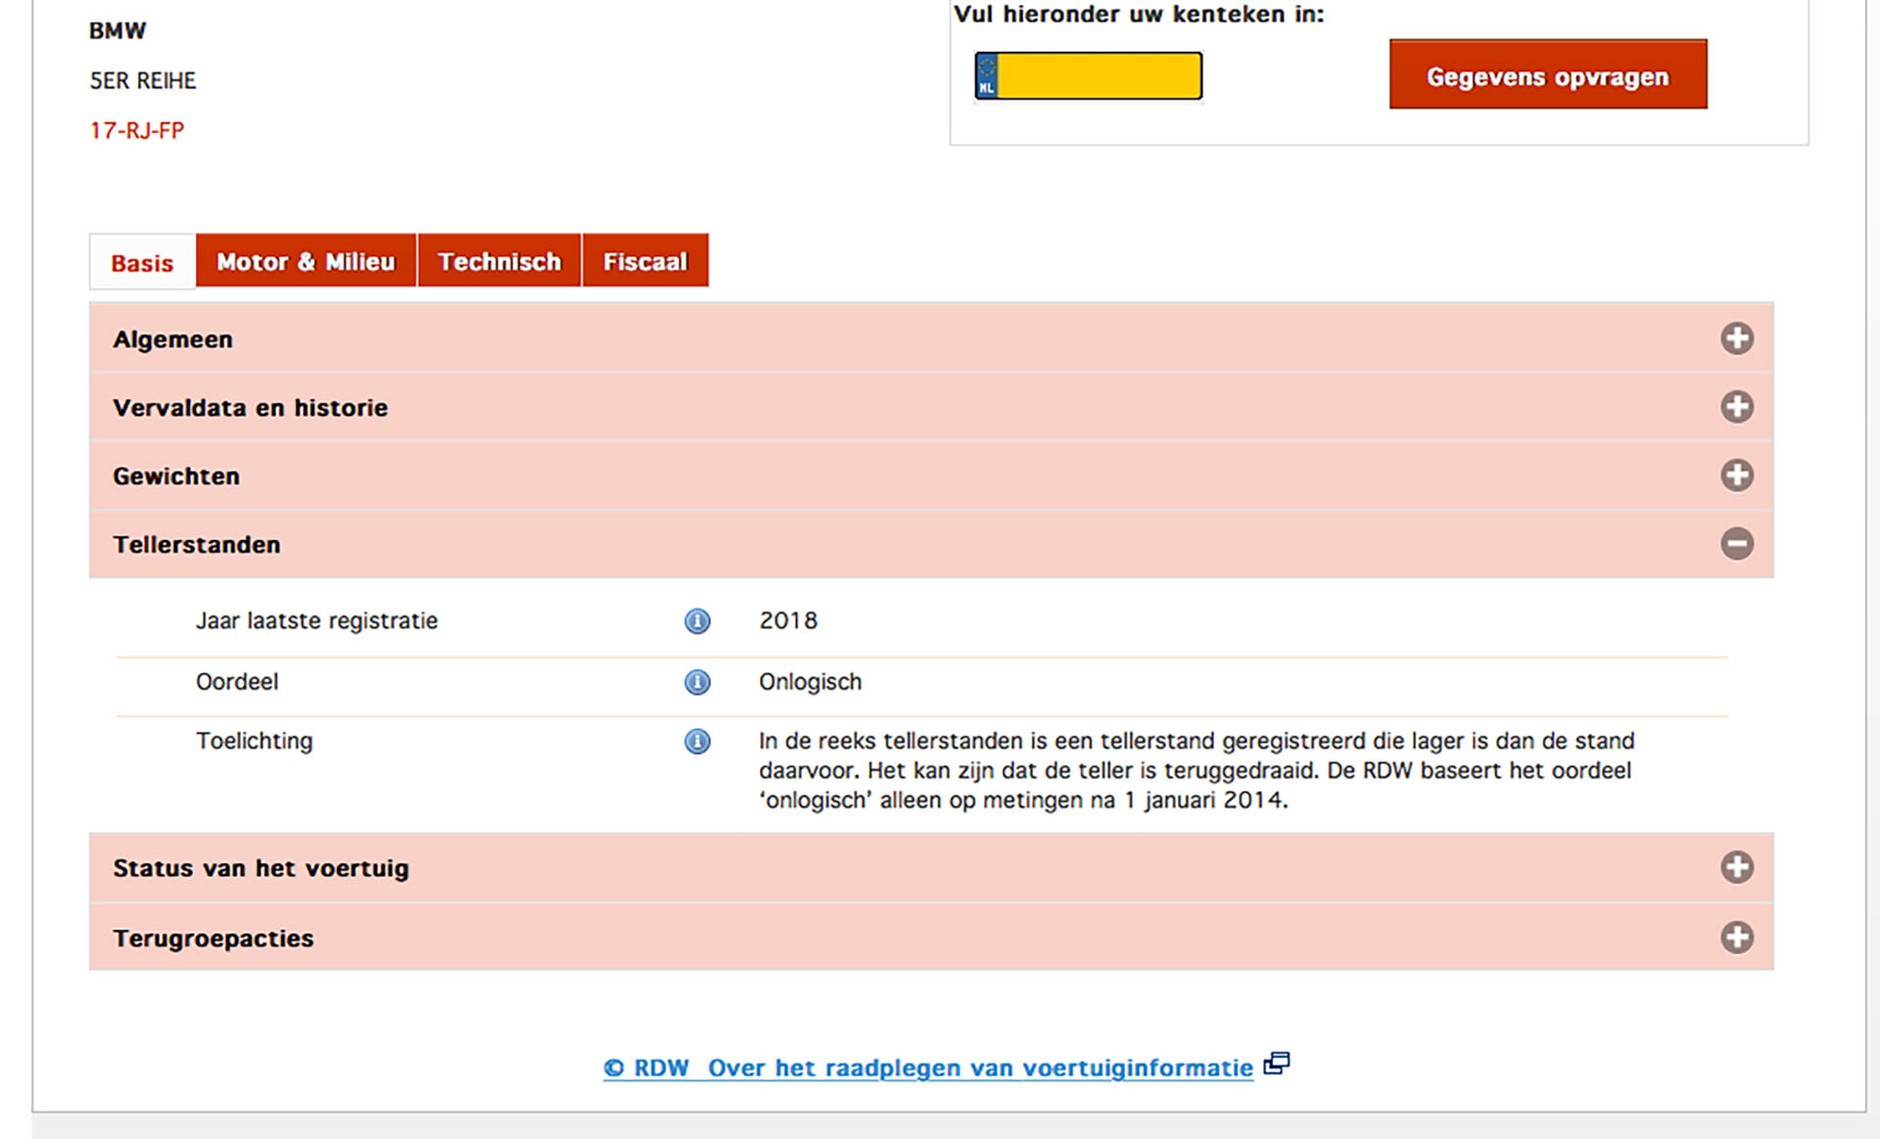
Task: Switch to the Motor & Milieu tab
Action: pos(306,261)
